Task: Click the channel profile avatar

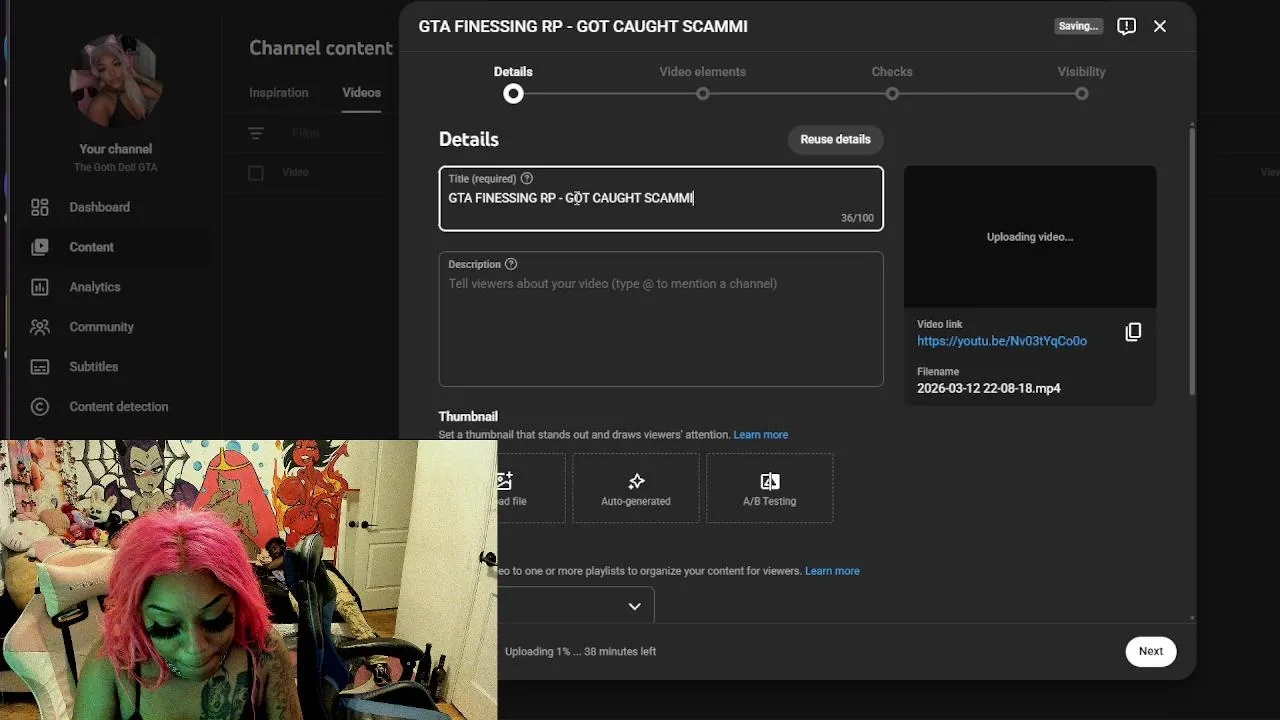Action: [115, 80]
